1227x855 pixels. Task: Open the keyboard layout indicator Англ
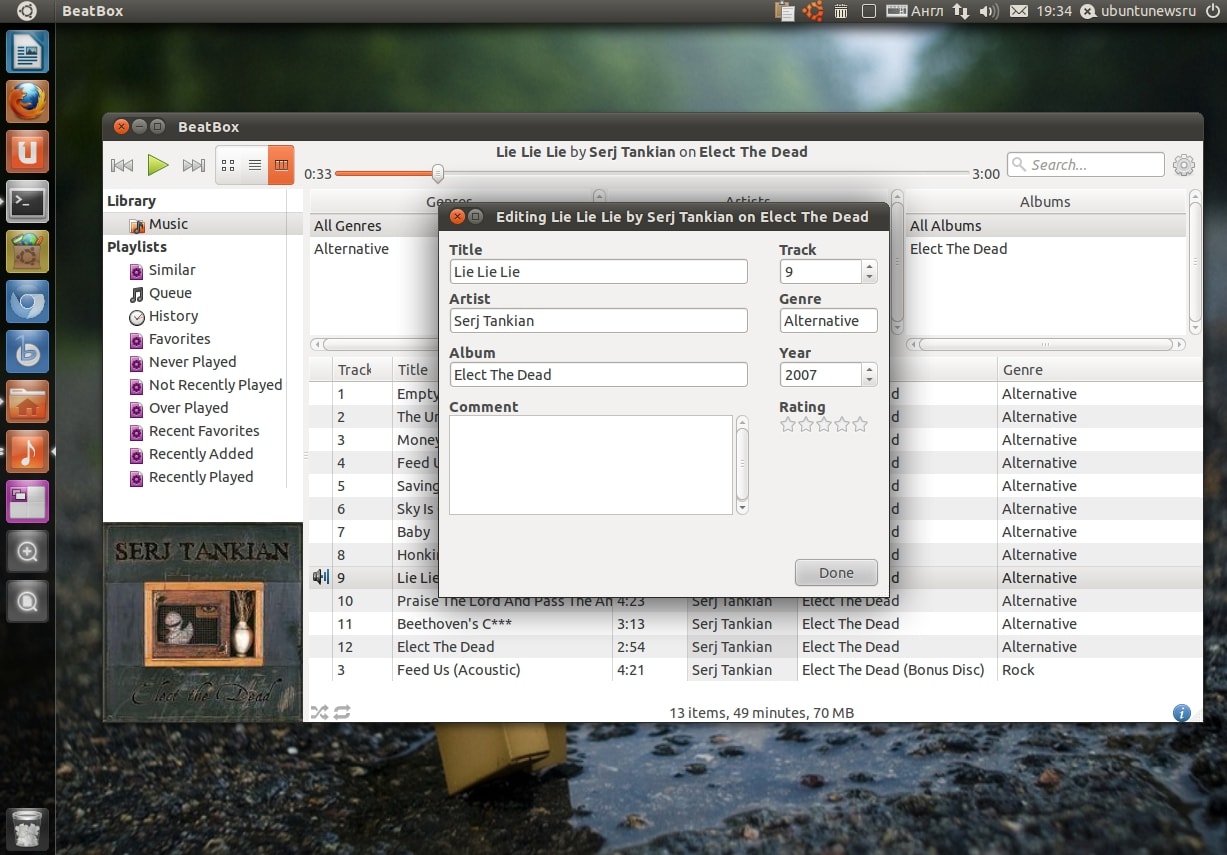[x=914, y=11]
